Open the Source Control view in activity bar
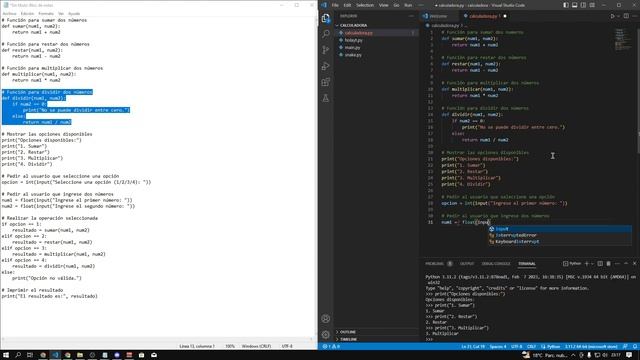This screenshot has width=640, height=360. (326, 50)
